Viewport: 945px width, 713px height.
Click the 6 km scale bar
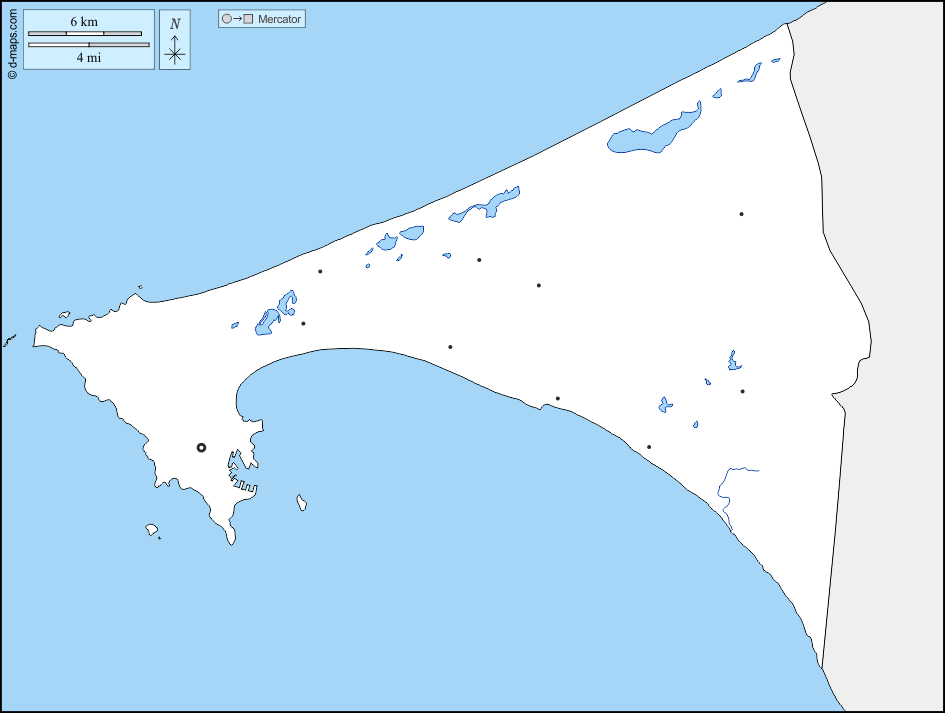pos(85,34)
